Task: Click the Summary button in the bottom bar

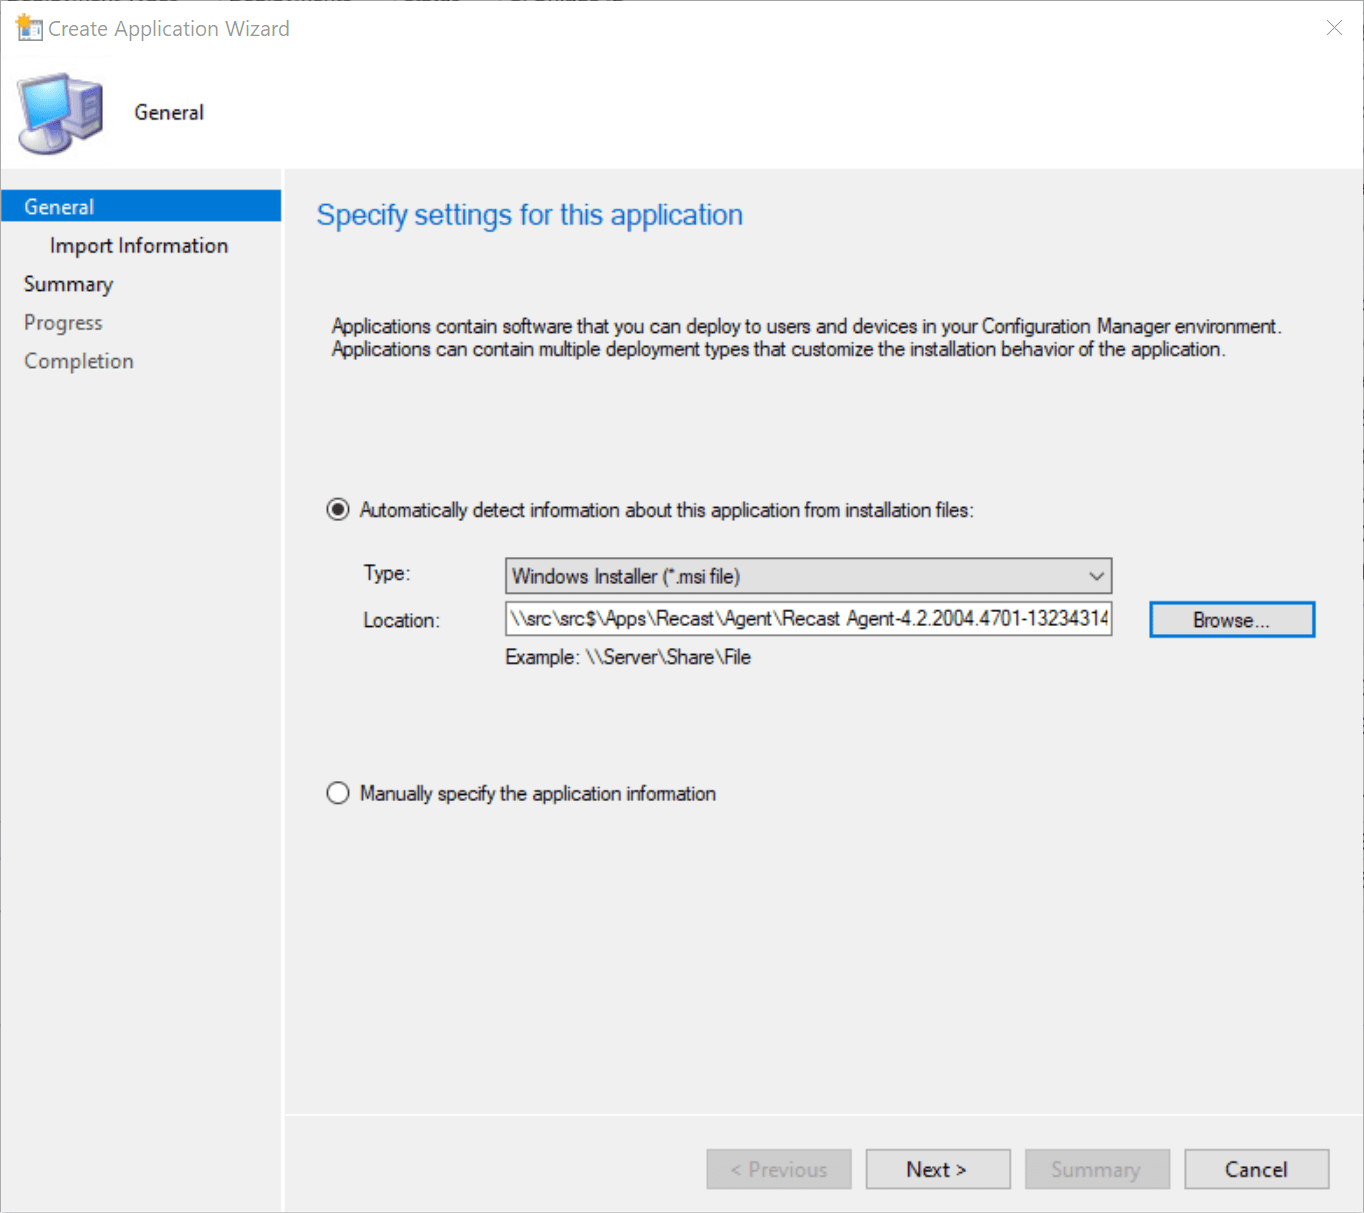Action: (1096, 1169)
